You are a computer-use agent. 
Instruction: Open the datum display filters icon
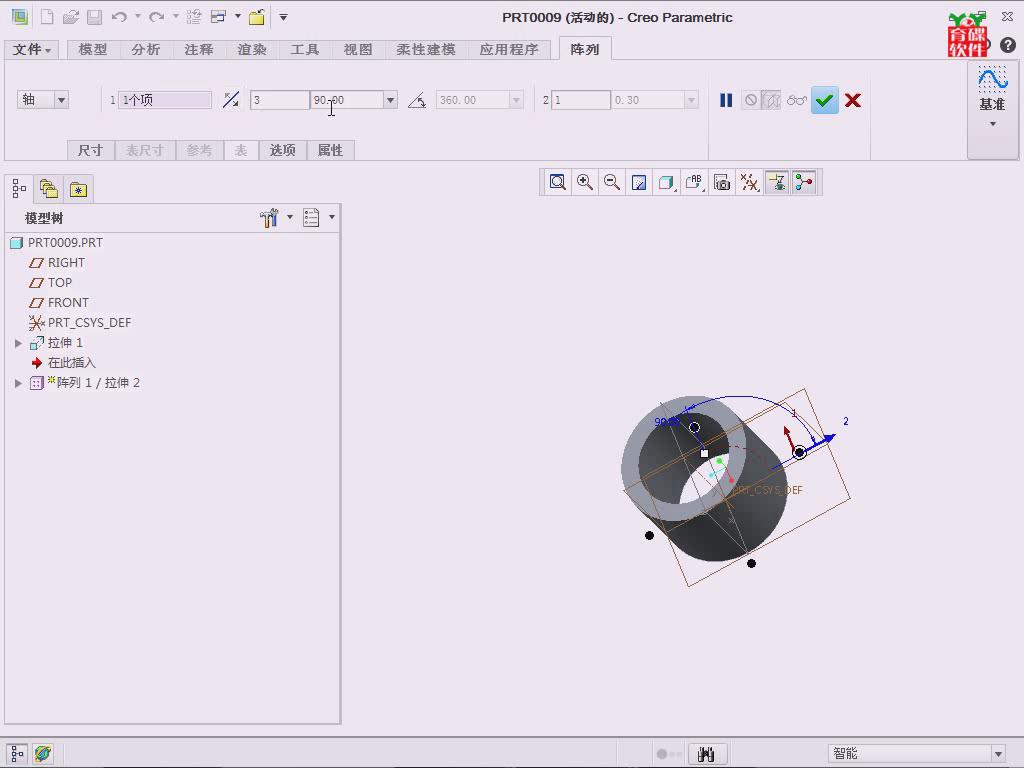point(750,182)
